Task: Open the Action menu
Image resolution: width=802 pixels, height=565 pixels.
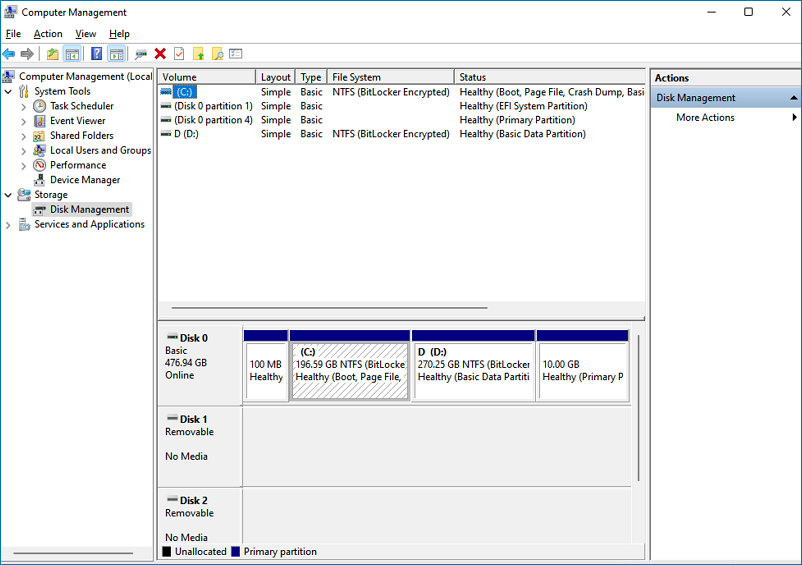Action: [48, 34]
